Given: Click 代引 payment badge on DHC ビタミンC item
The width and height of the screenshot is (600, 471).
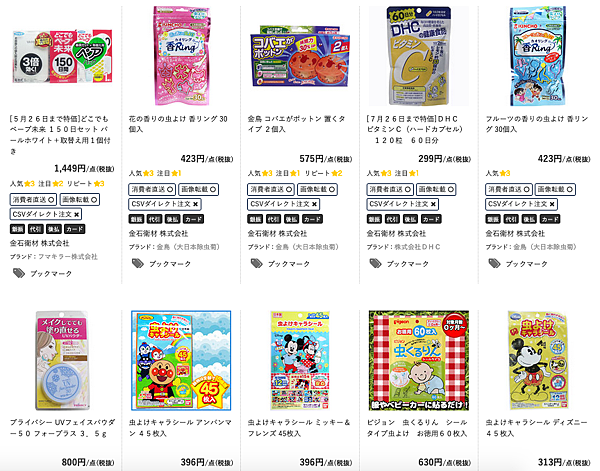Looking at the screenshot, I should 392,219.
